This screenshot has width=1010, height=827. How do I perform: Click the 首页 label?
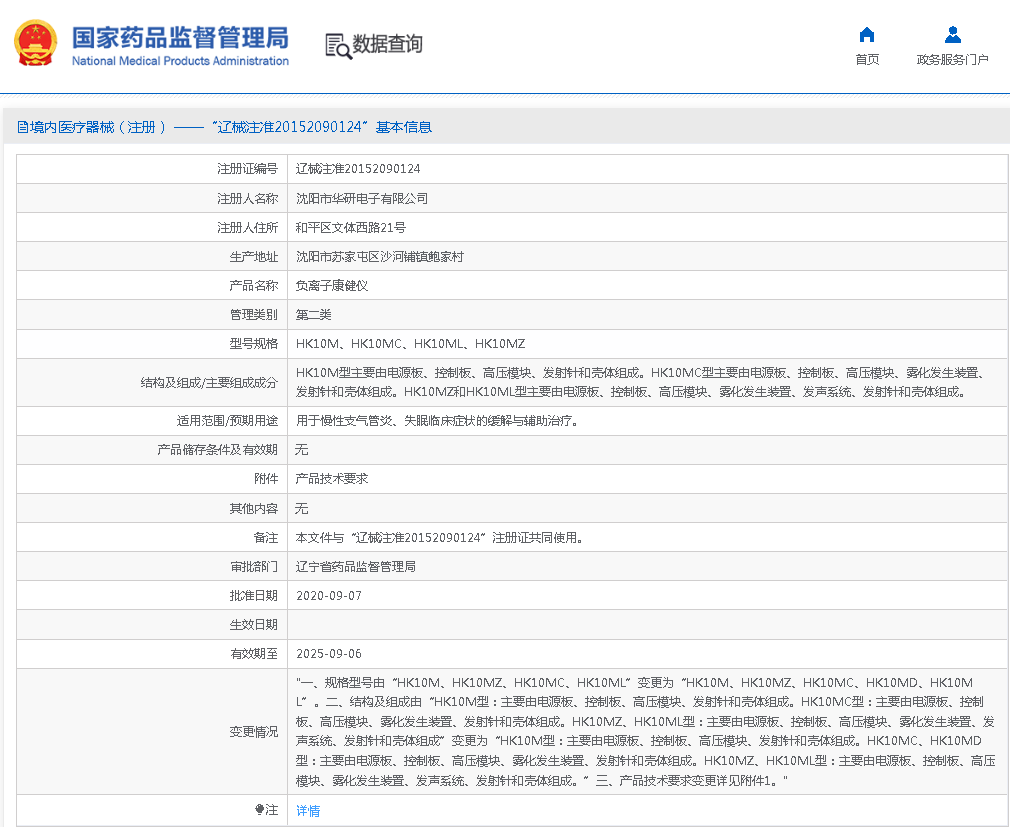tap(867, 59)
